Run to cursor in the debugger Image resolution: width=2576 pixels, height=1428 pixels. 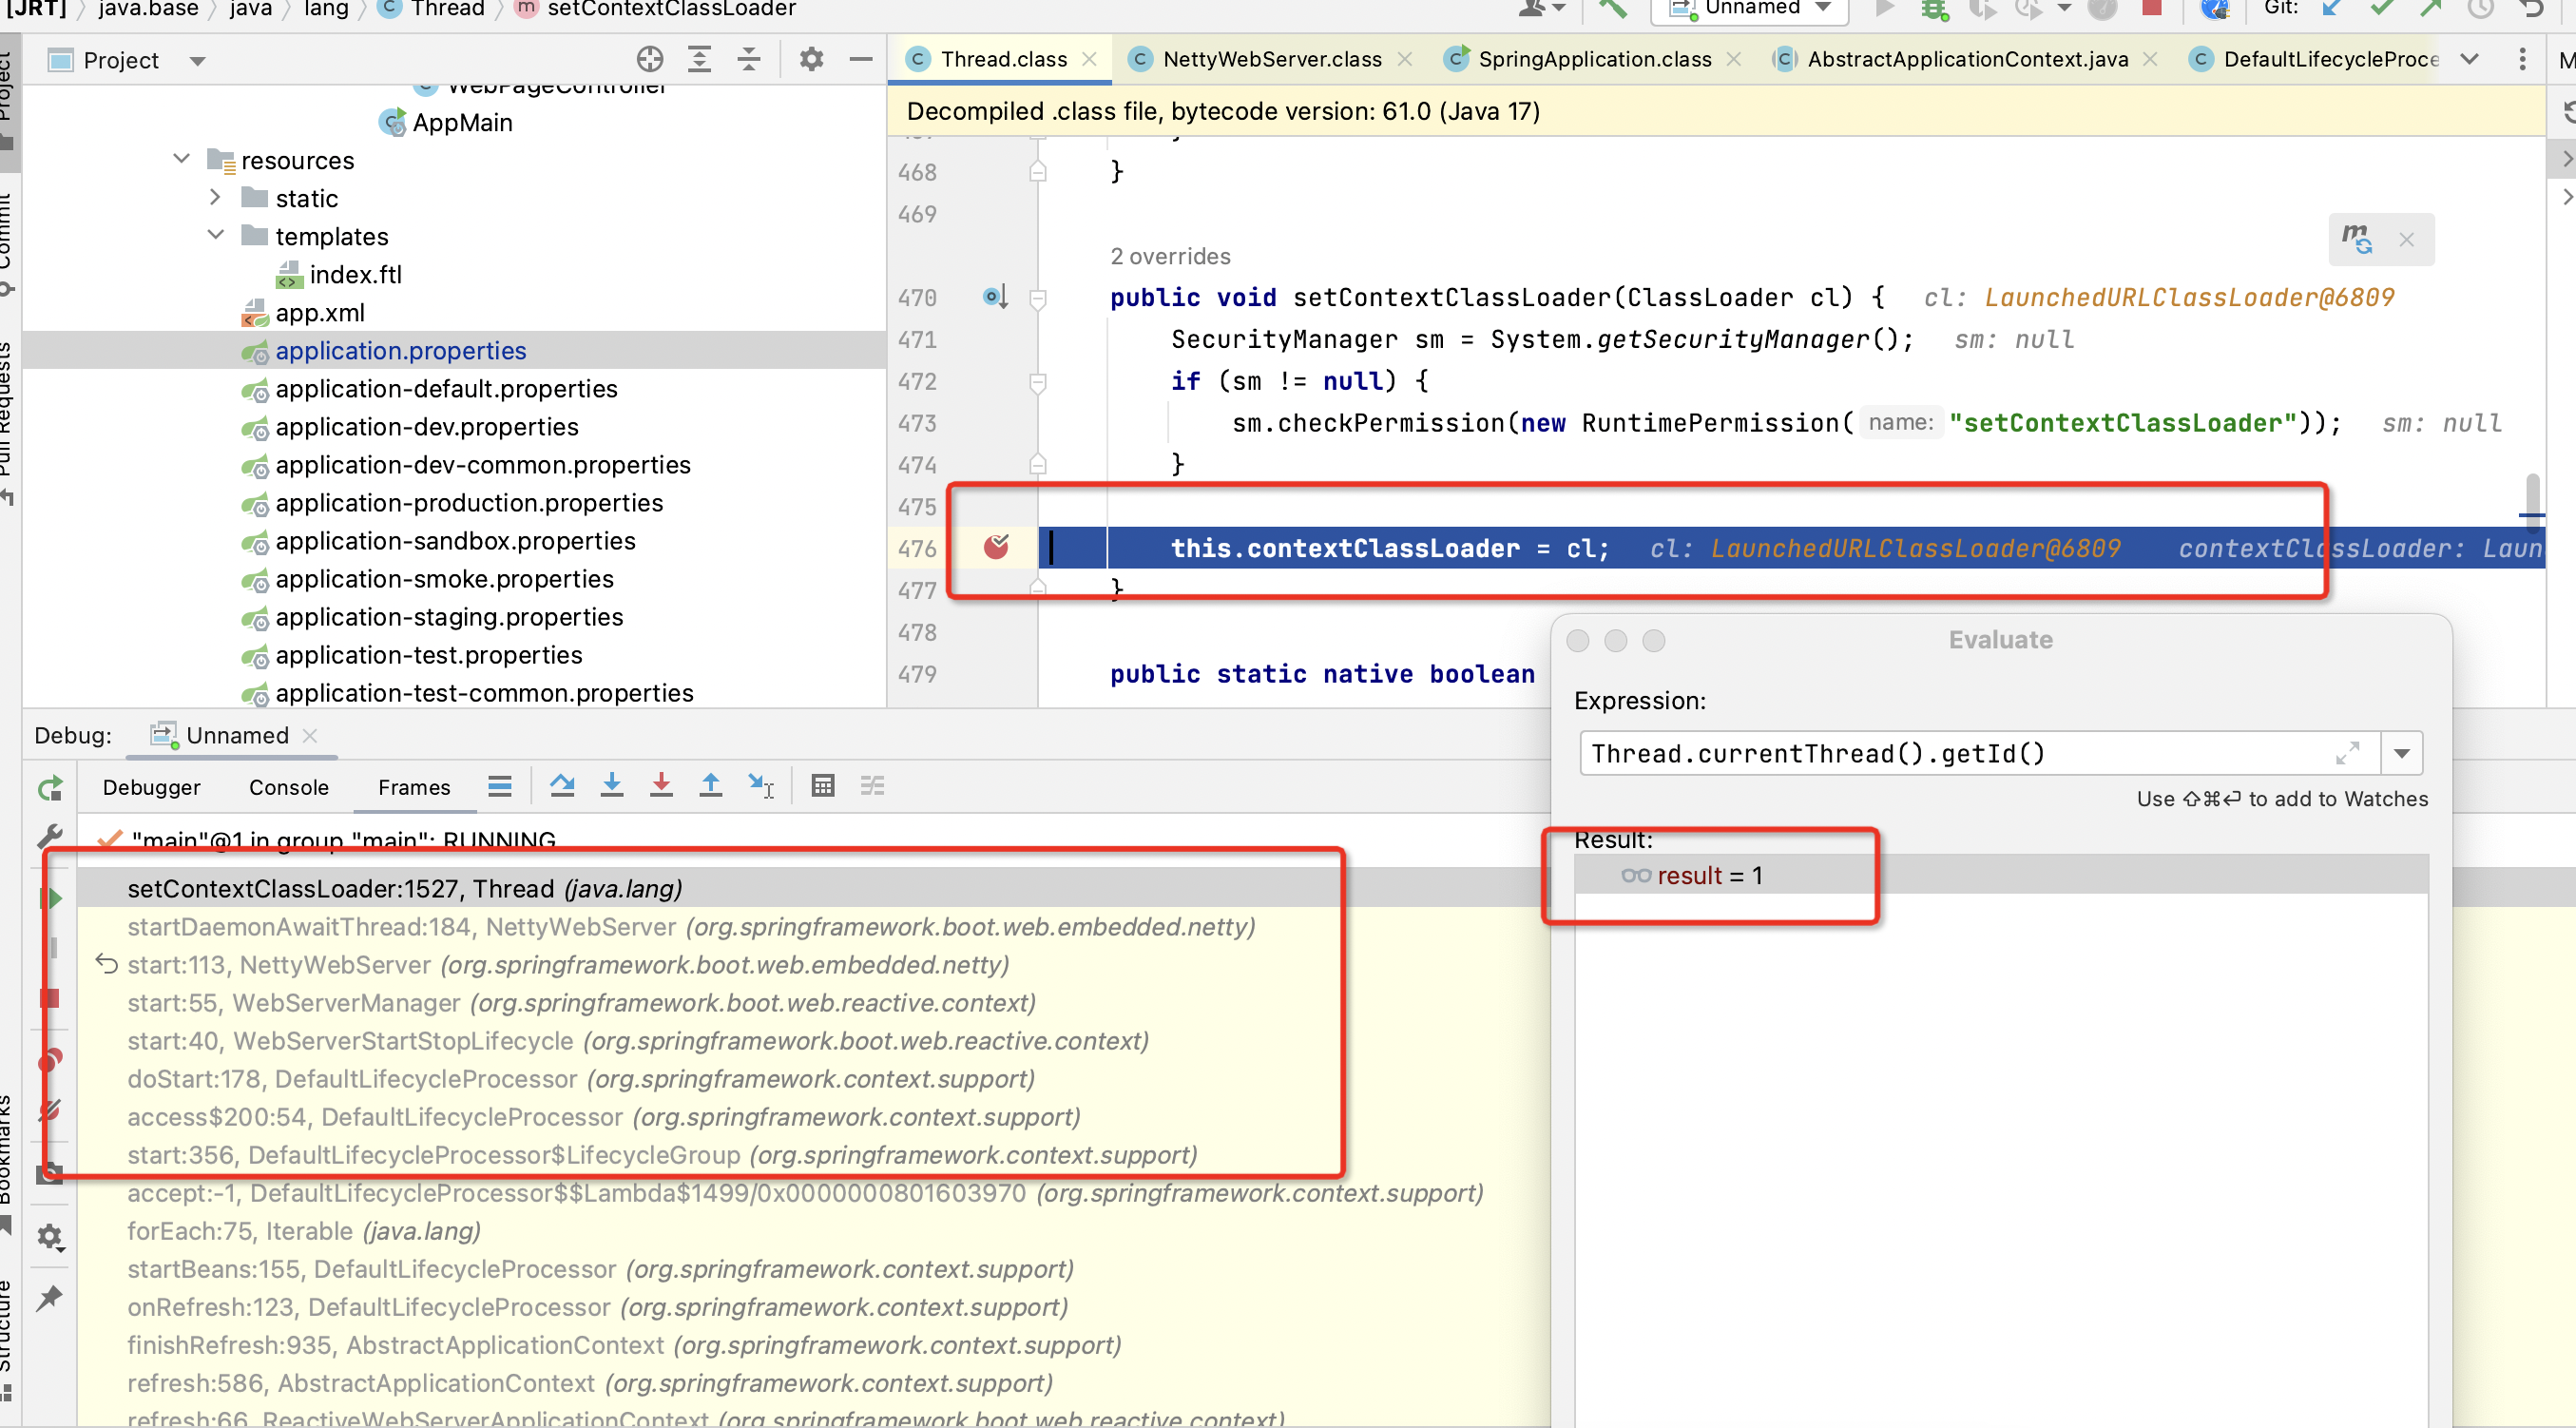tap(760, 785)
